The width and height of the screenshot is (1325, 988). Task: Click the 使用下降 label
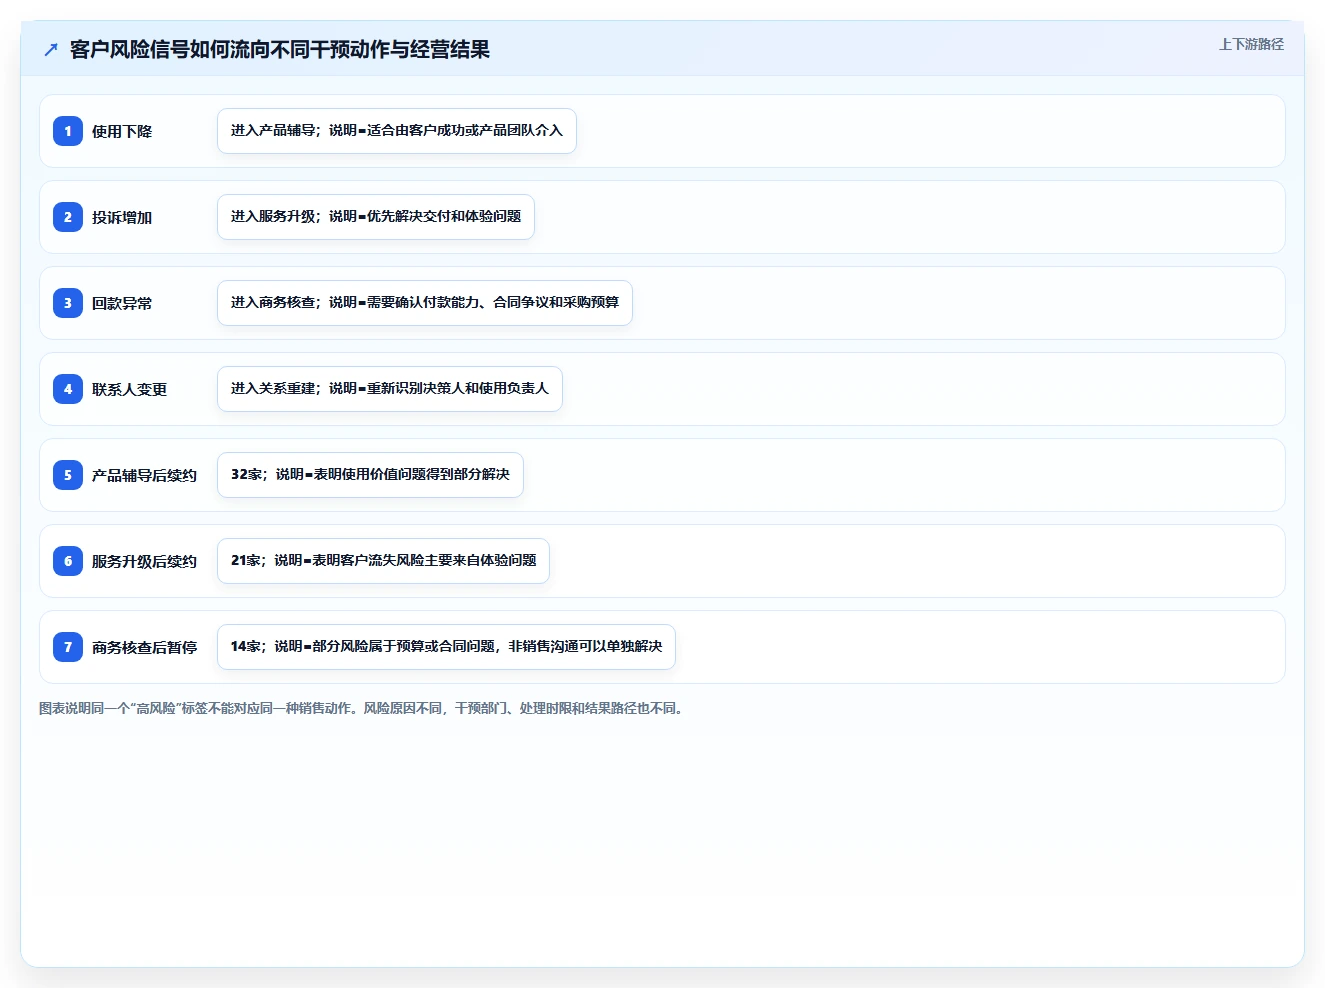click(x=122, y=131)
